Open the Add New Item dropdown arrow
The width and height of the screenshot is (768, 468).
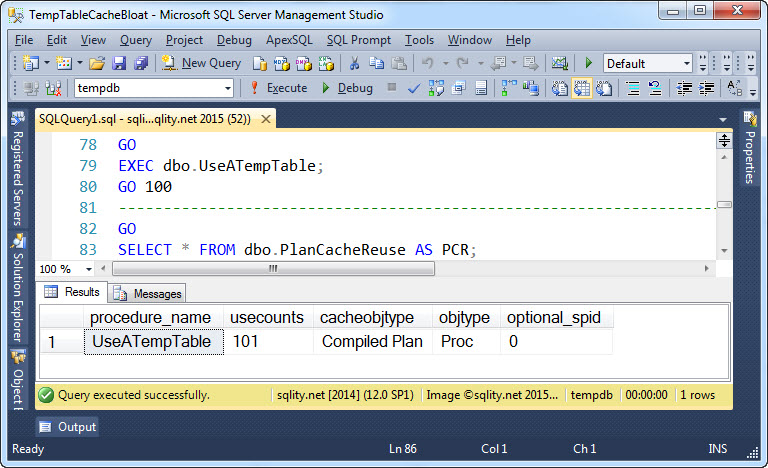pyautogui.click(x=80, y=63)
